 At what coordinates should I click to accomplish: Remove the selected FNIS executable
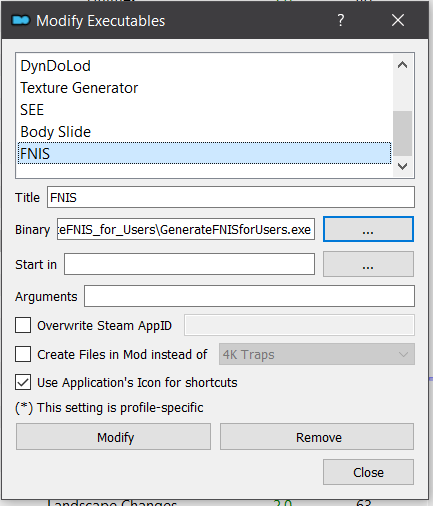pos(317,437)
